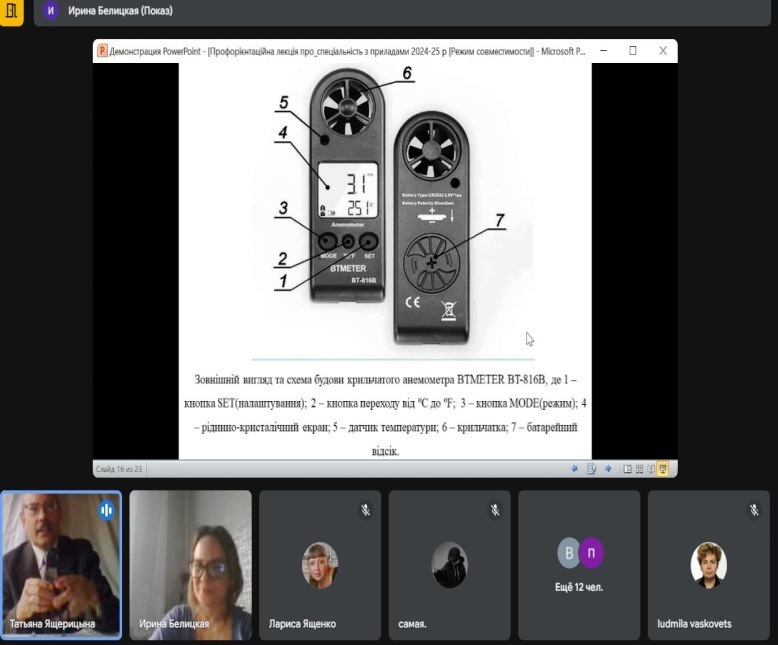
Task: Click muted microphone icon on самая. tile
Action: coord(495,510)
